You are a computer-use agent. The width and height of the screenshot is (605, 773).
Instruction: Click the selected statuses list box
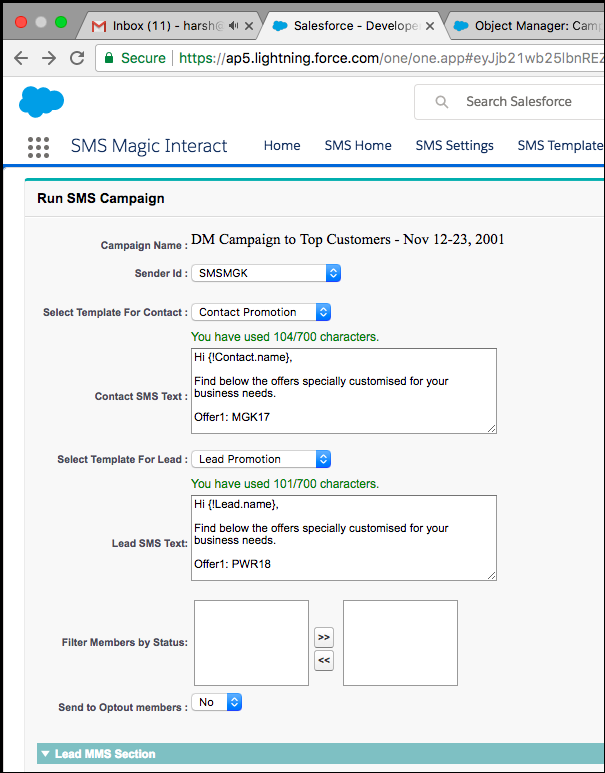[x=400, y=643]
